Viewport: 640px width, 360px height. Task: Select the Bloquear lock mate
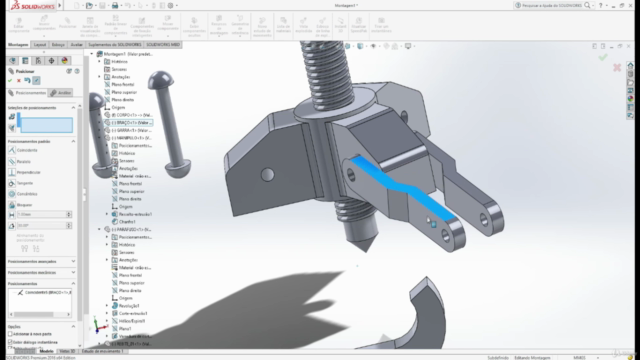click(x=20, y=205)
